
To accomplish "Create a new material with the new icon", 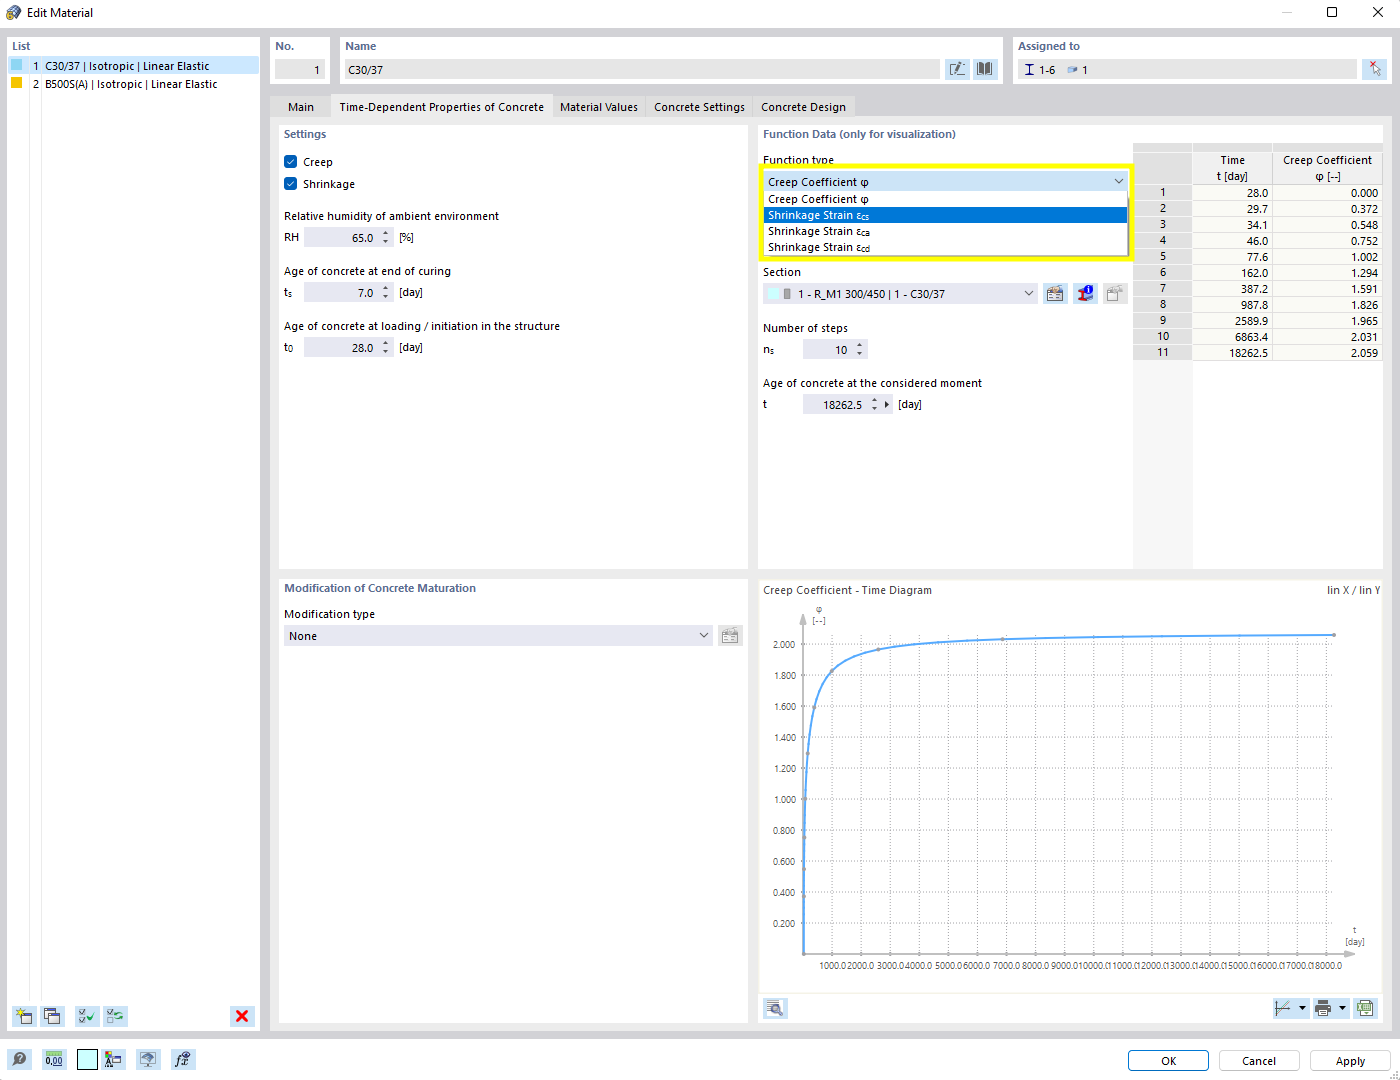I will pos(23,1016).
